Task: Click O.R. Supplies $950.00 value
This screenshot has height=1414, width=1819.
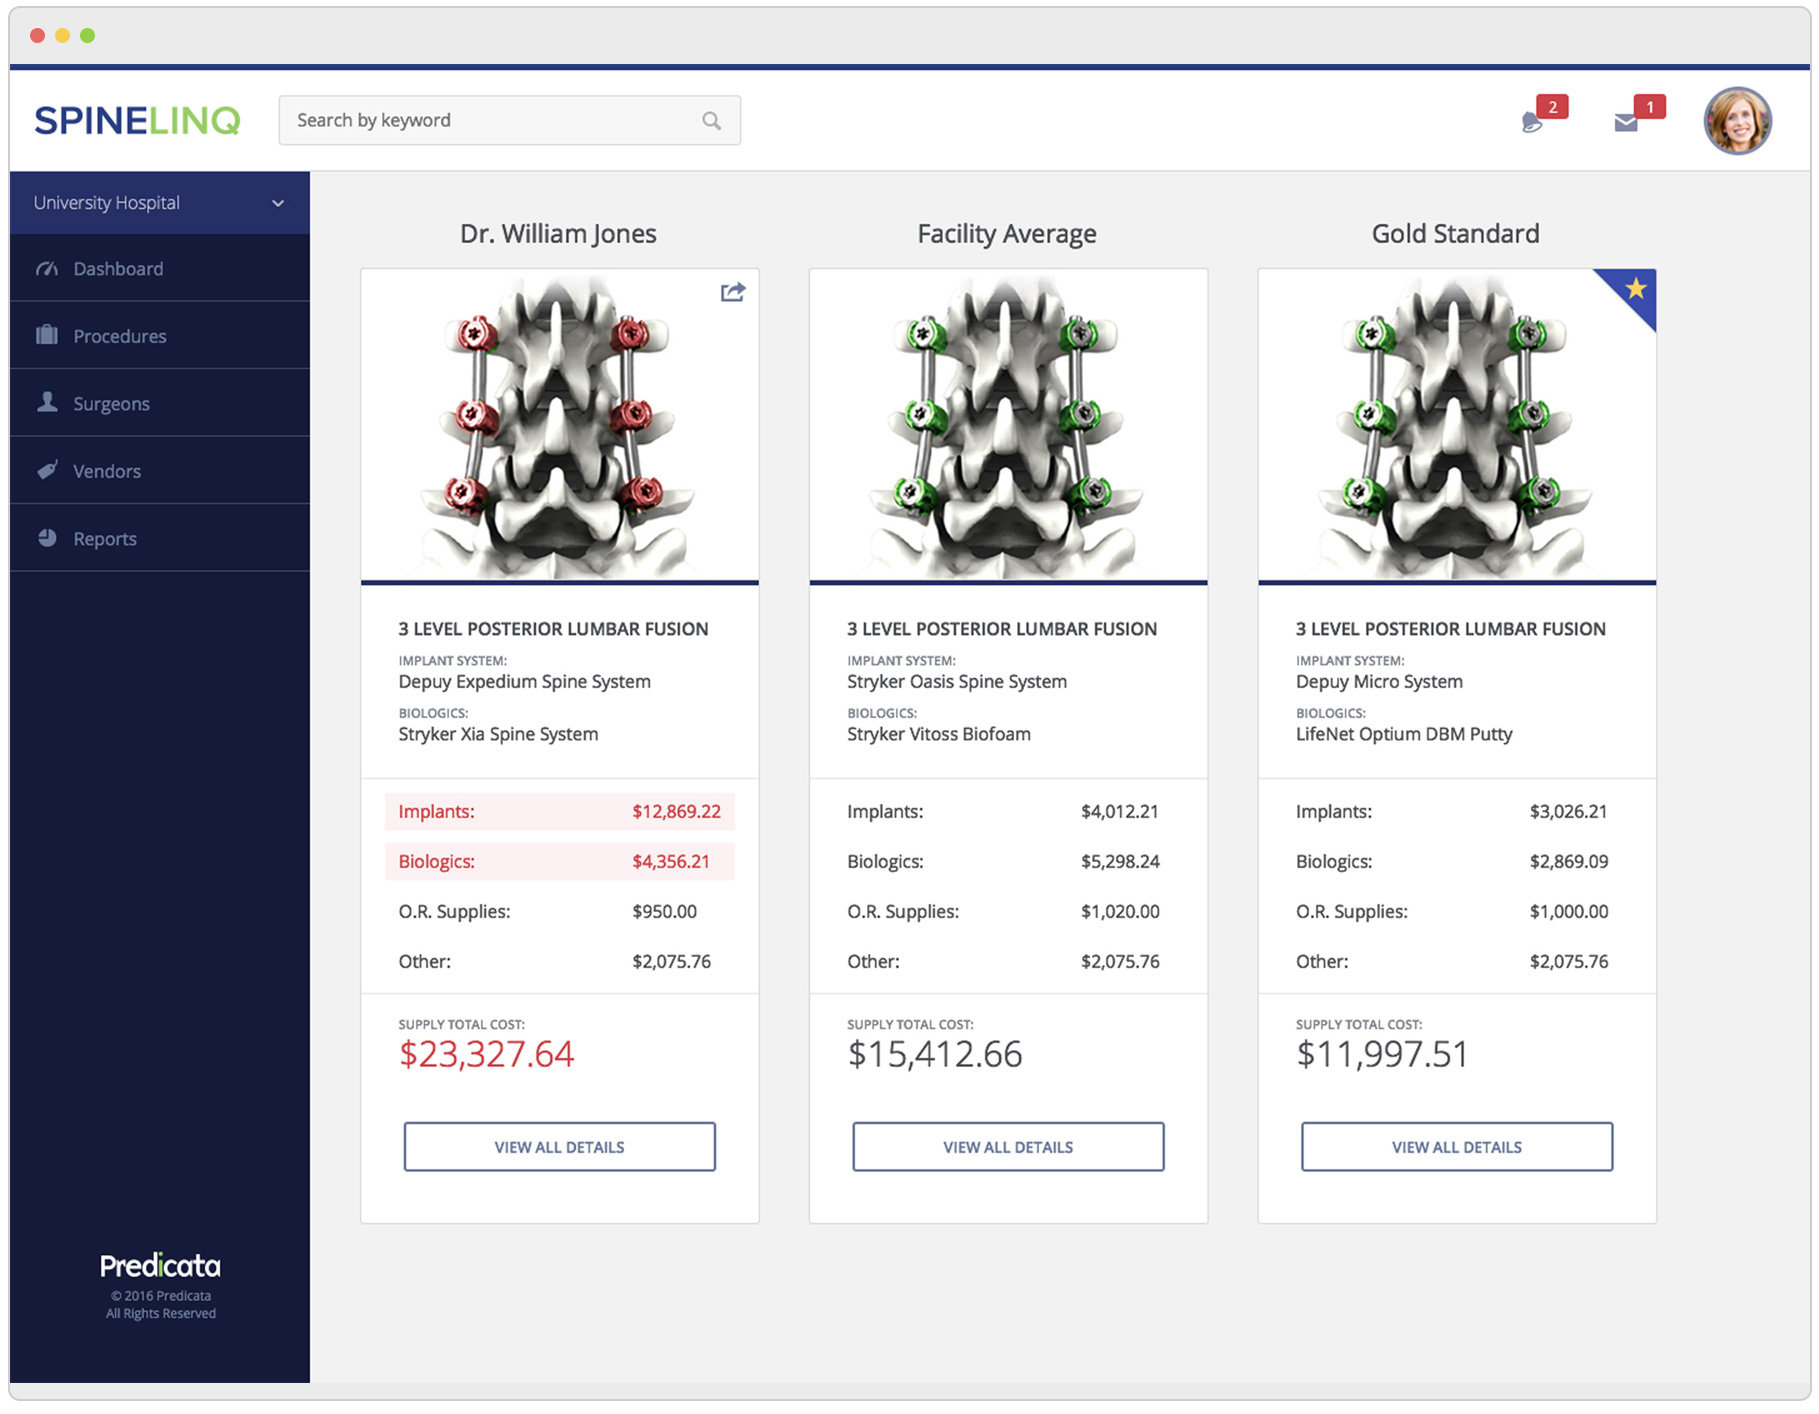Action: 665,911
